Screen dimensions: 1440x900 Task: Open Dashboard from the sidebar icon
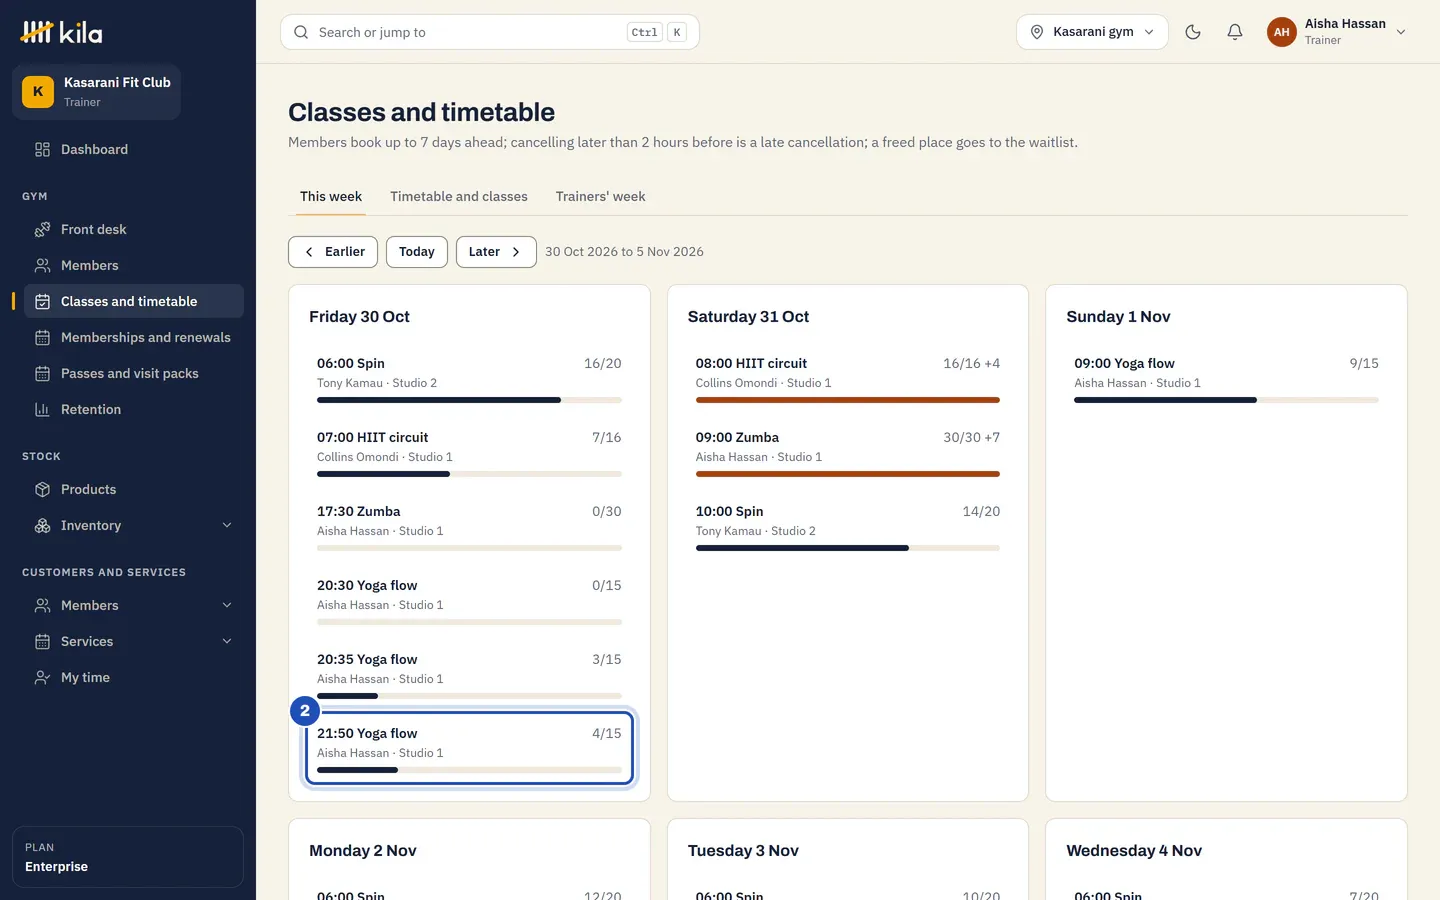point(42,150)
